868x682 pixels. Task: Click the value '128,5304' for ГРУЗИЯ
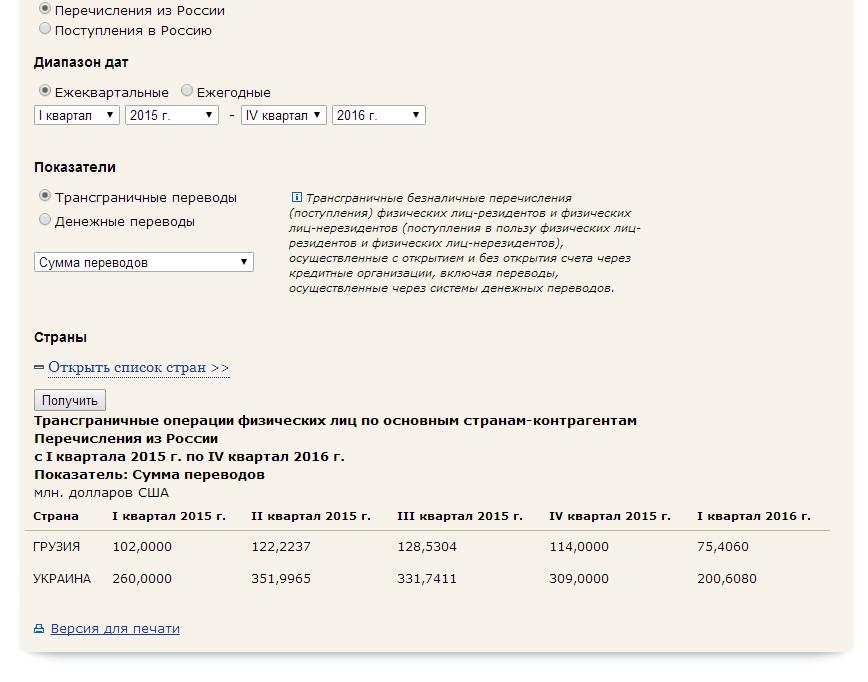click(x=427, y=547)
